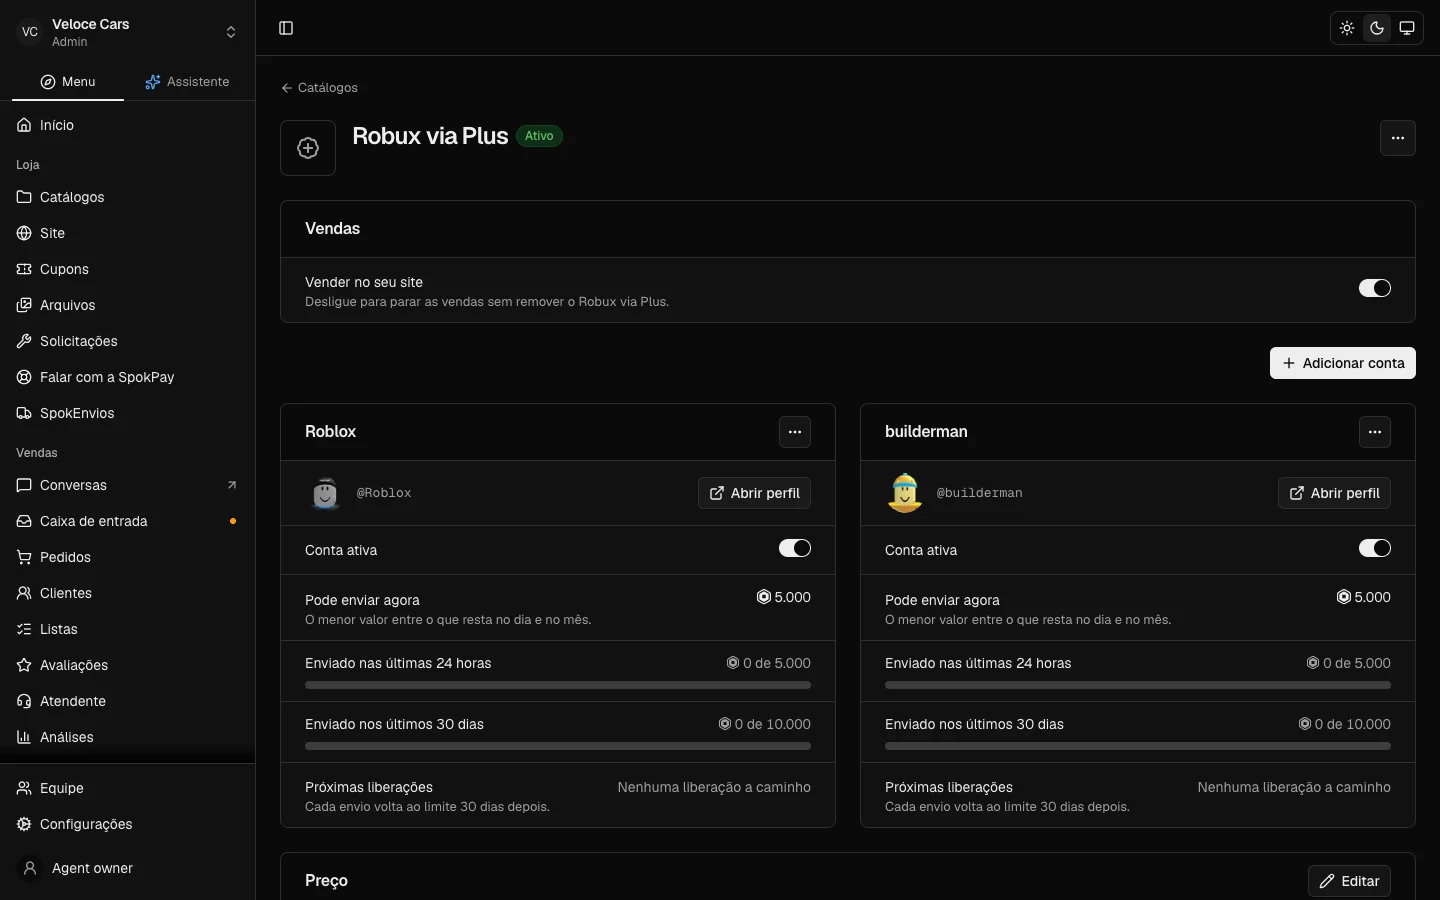Open Início in the sidebar
The height and width of the screenshot is (900, 1440).
[x=128, y=125]
